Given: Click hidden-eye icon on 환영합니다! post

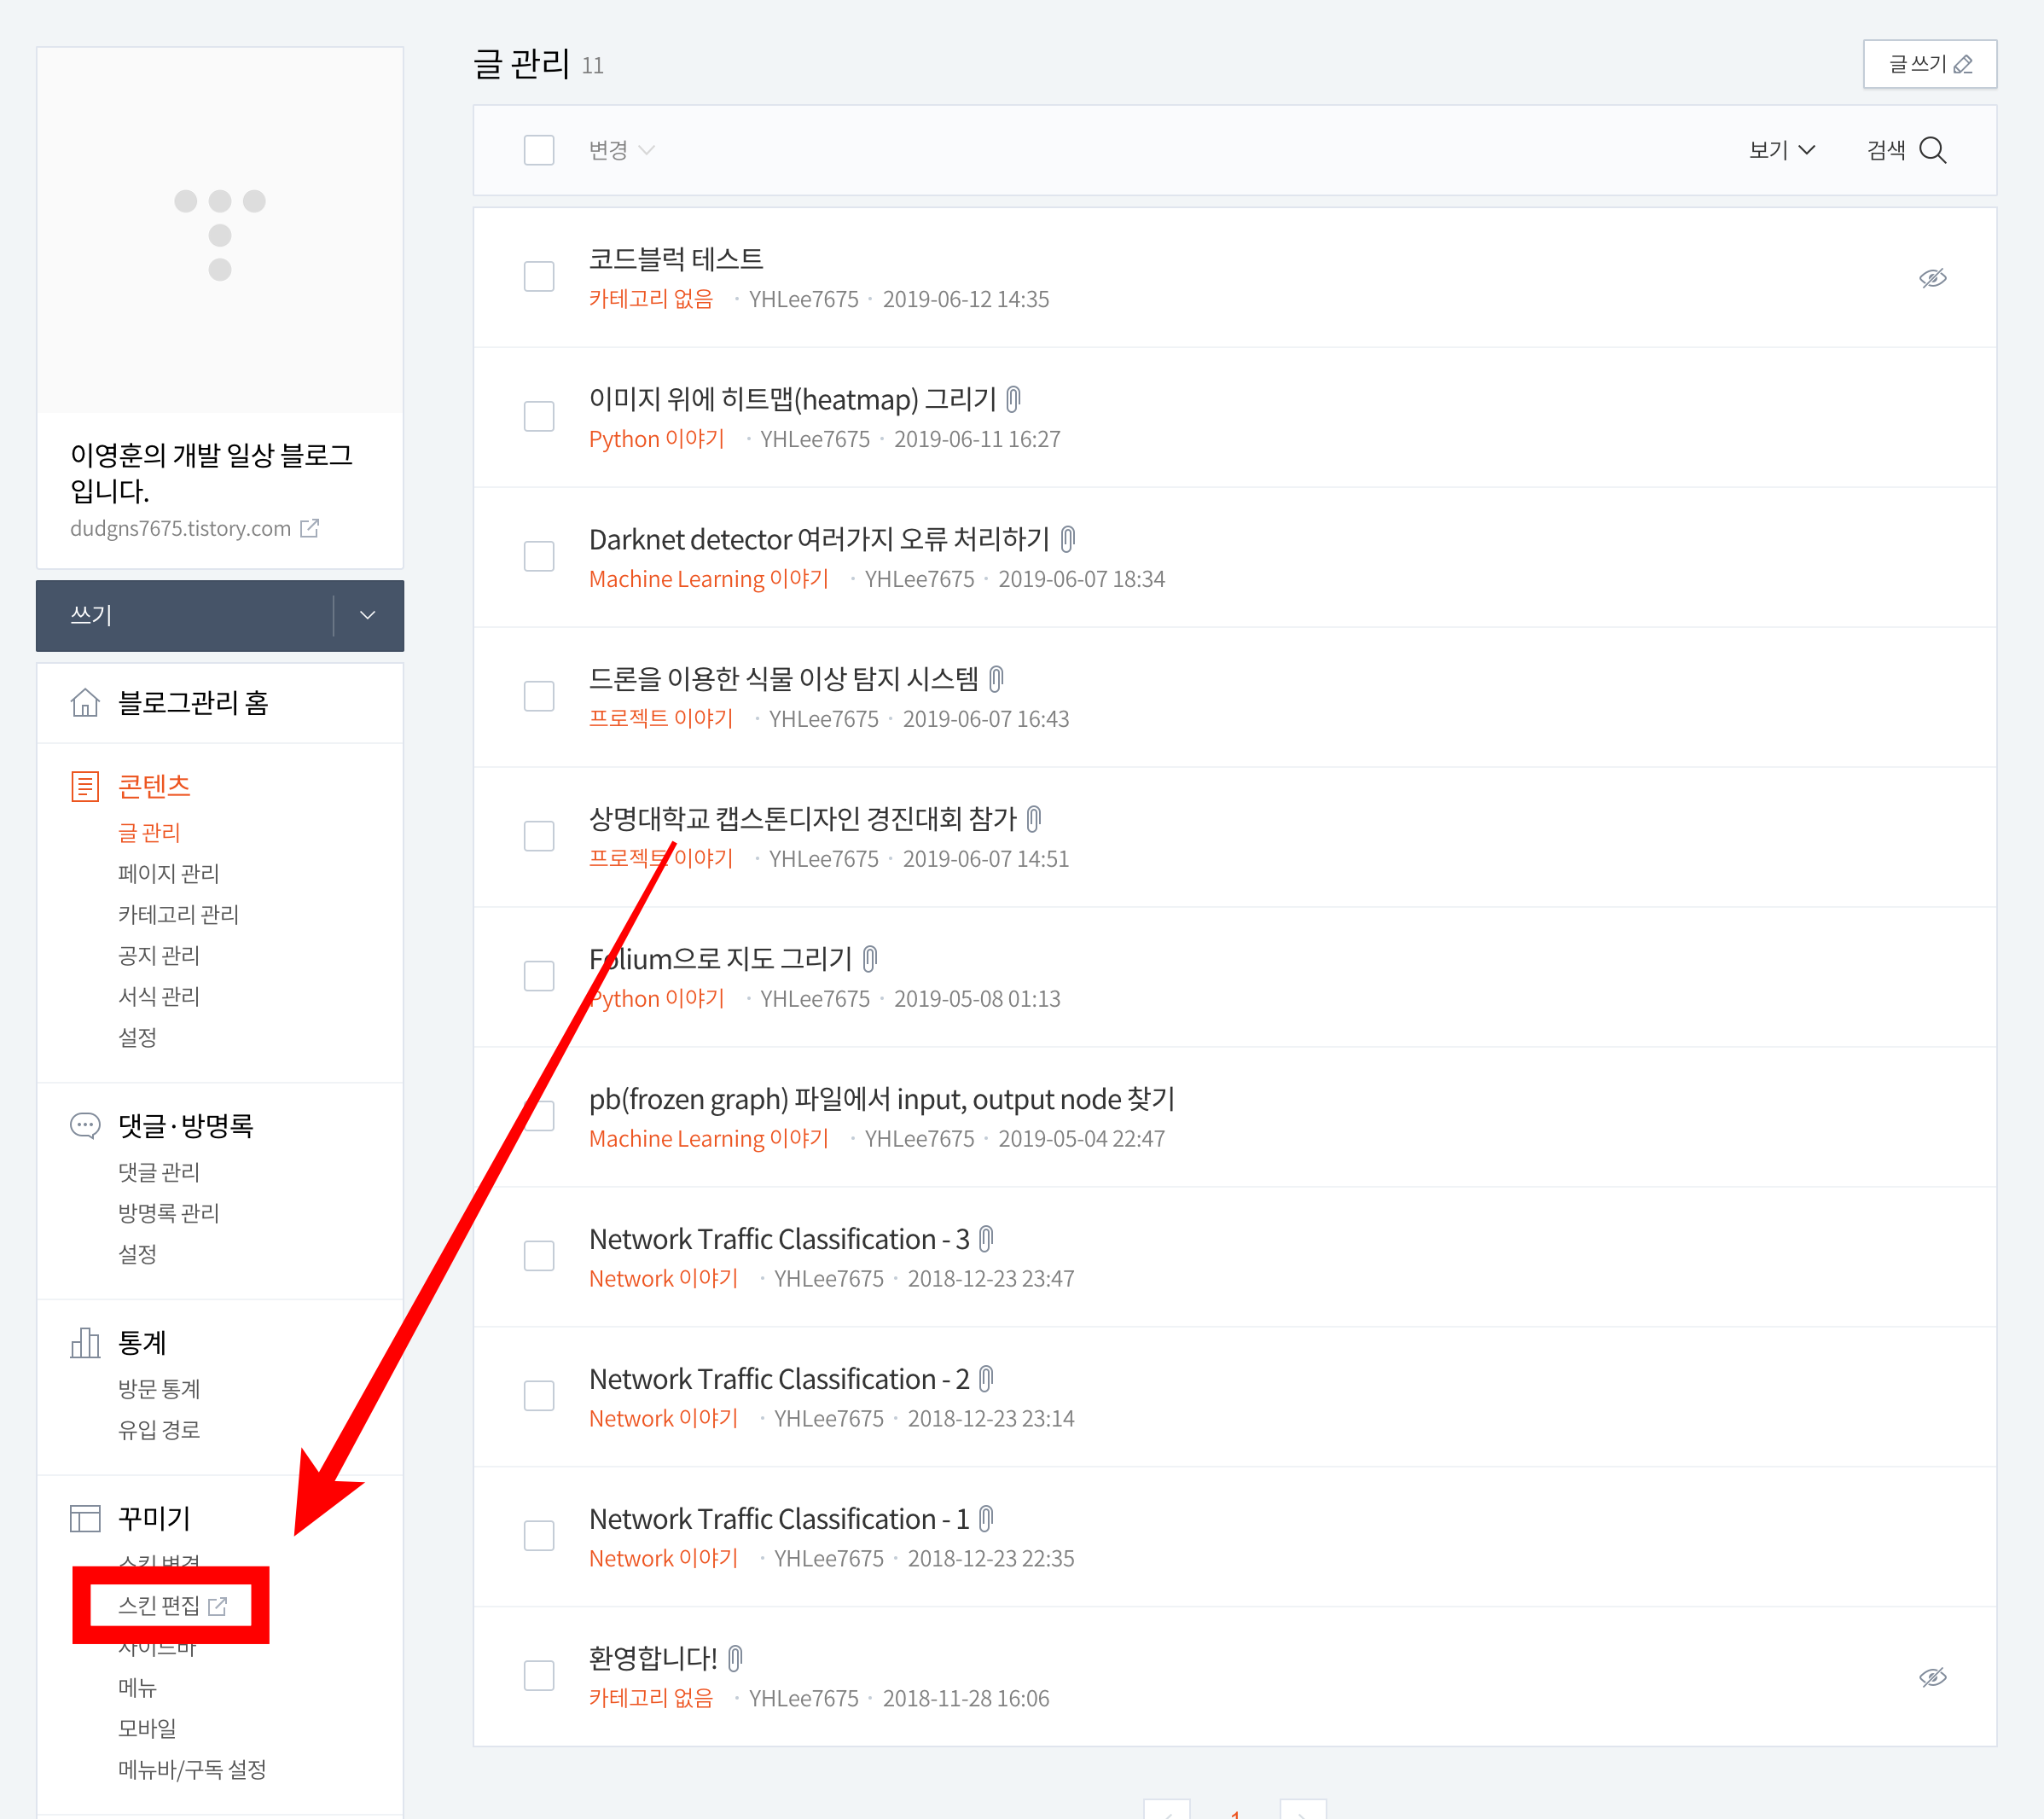Looking at the screenshot, I should [1932, 1677].
